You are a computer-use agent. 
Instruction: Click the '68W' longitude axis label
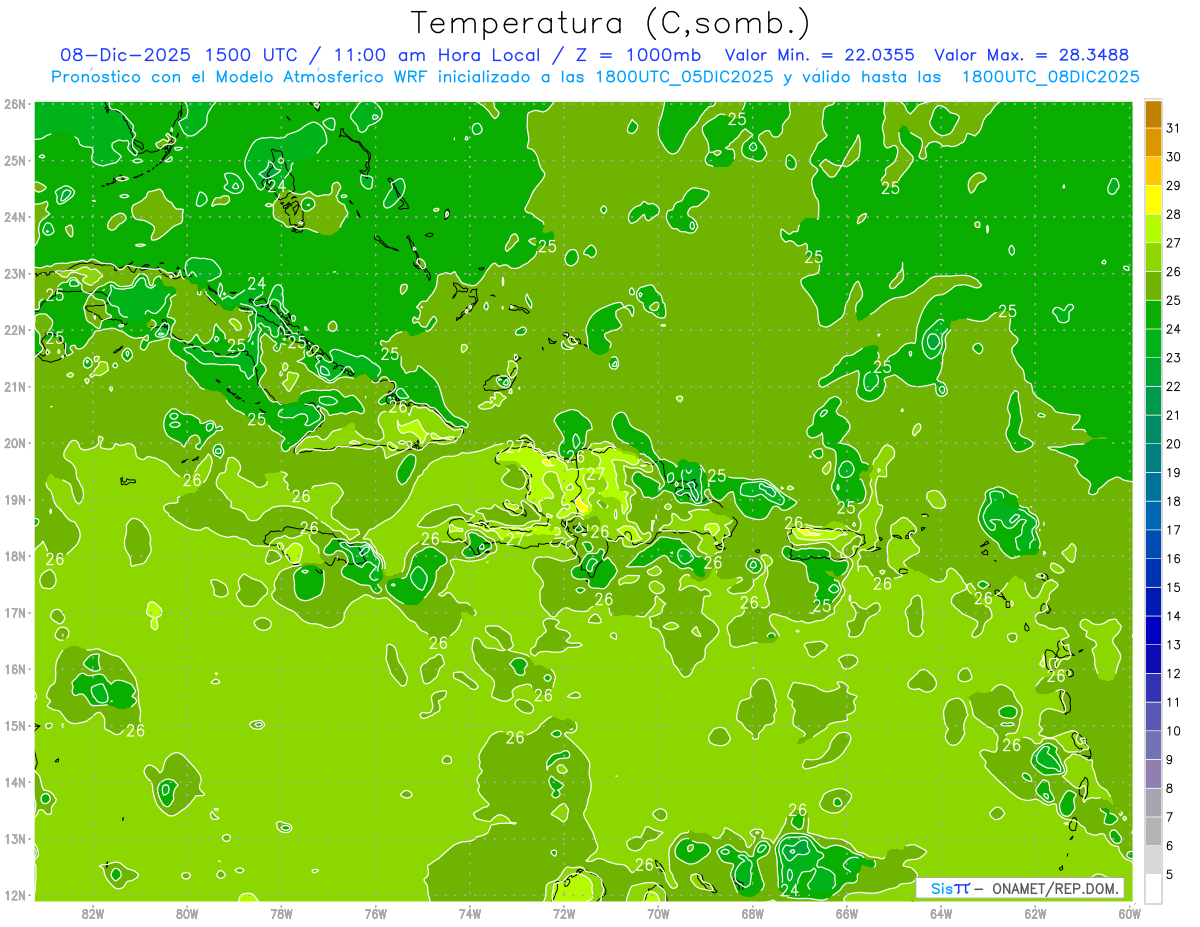(753, 913)
